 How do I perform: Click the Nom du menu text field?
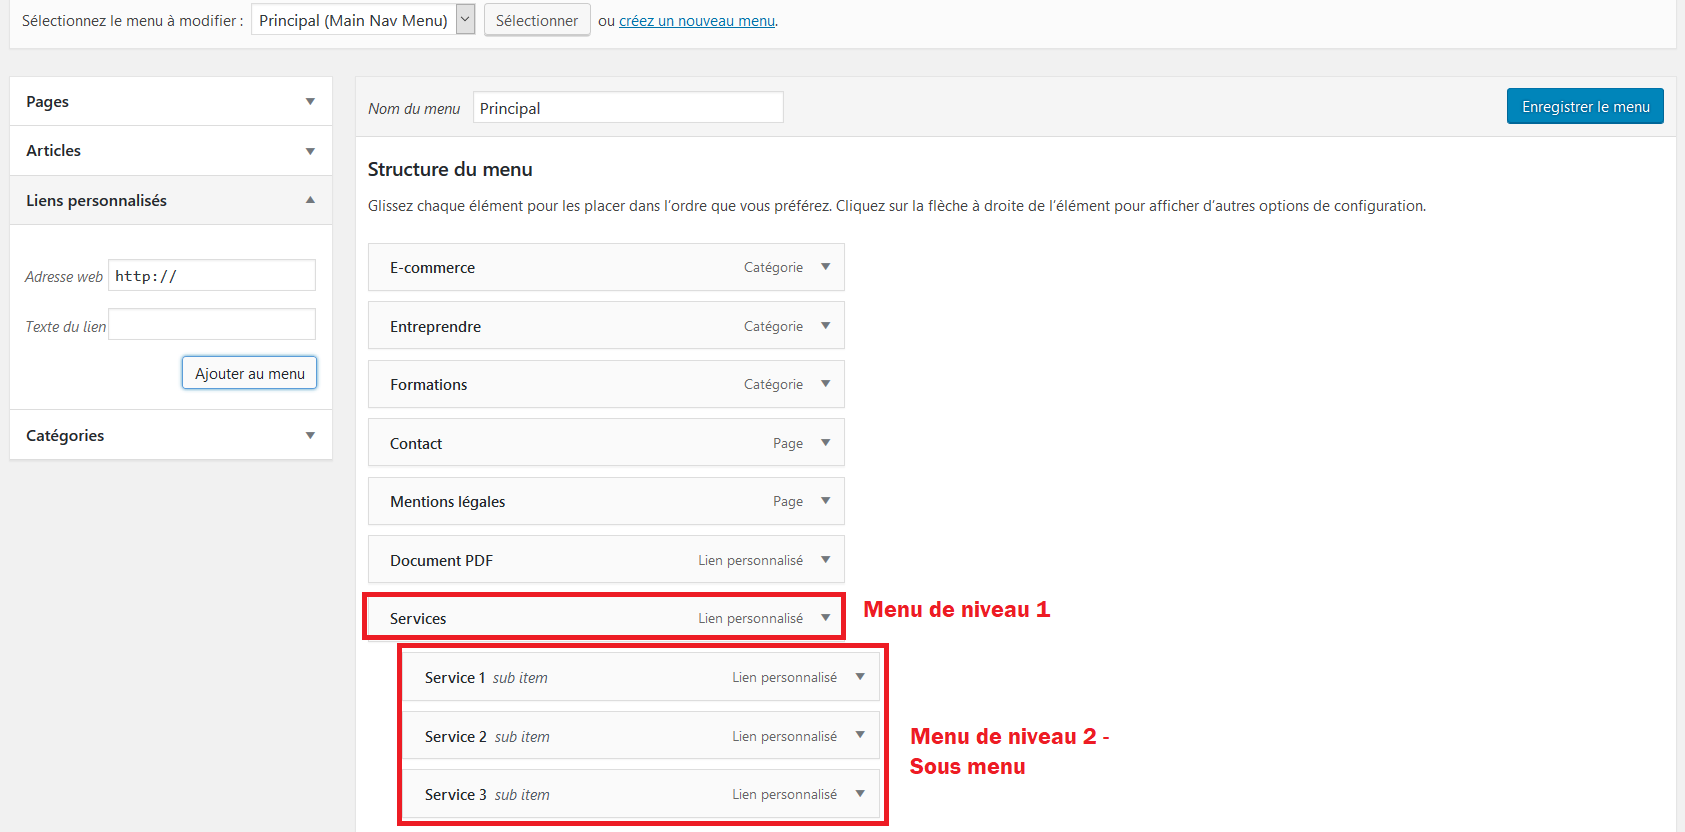pyautogui.click(x=628, y=107)
